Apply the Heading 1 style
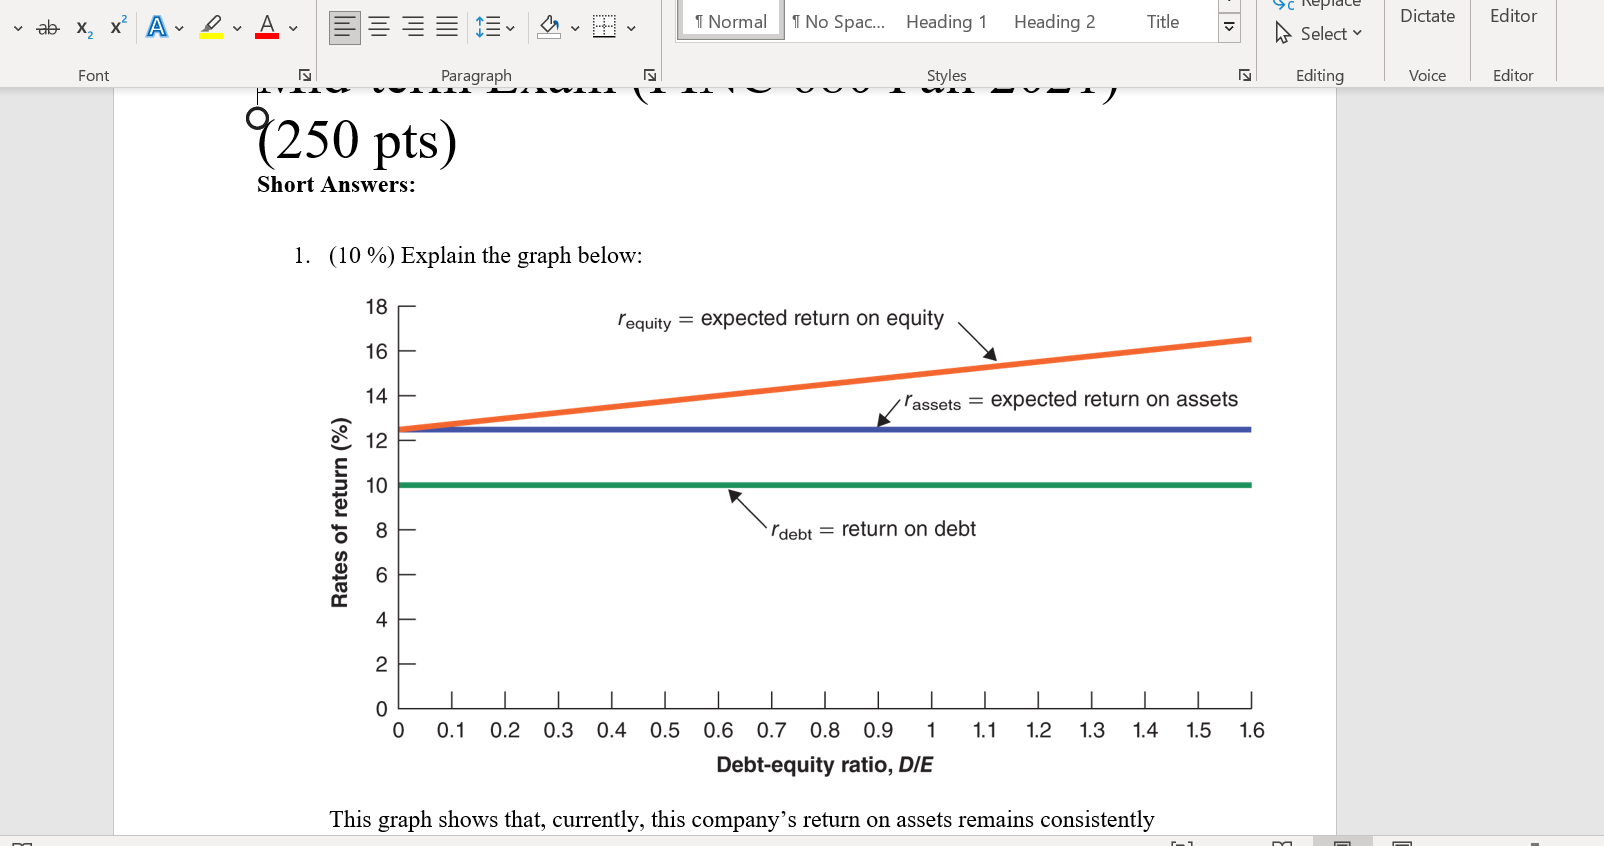Image resolution: width=1604 pixels, height=846 pixels. coord(946,21)
